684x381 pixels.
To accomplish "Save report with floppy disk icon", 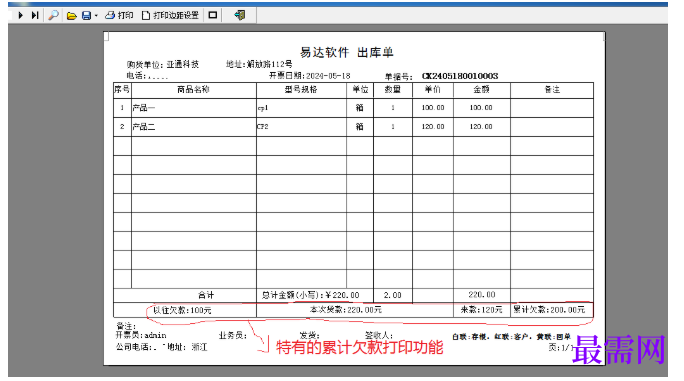I will click(x=86, y=16).
